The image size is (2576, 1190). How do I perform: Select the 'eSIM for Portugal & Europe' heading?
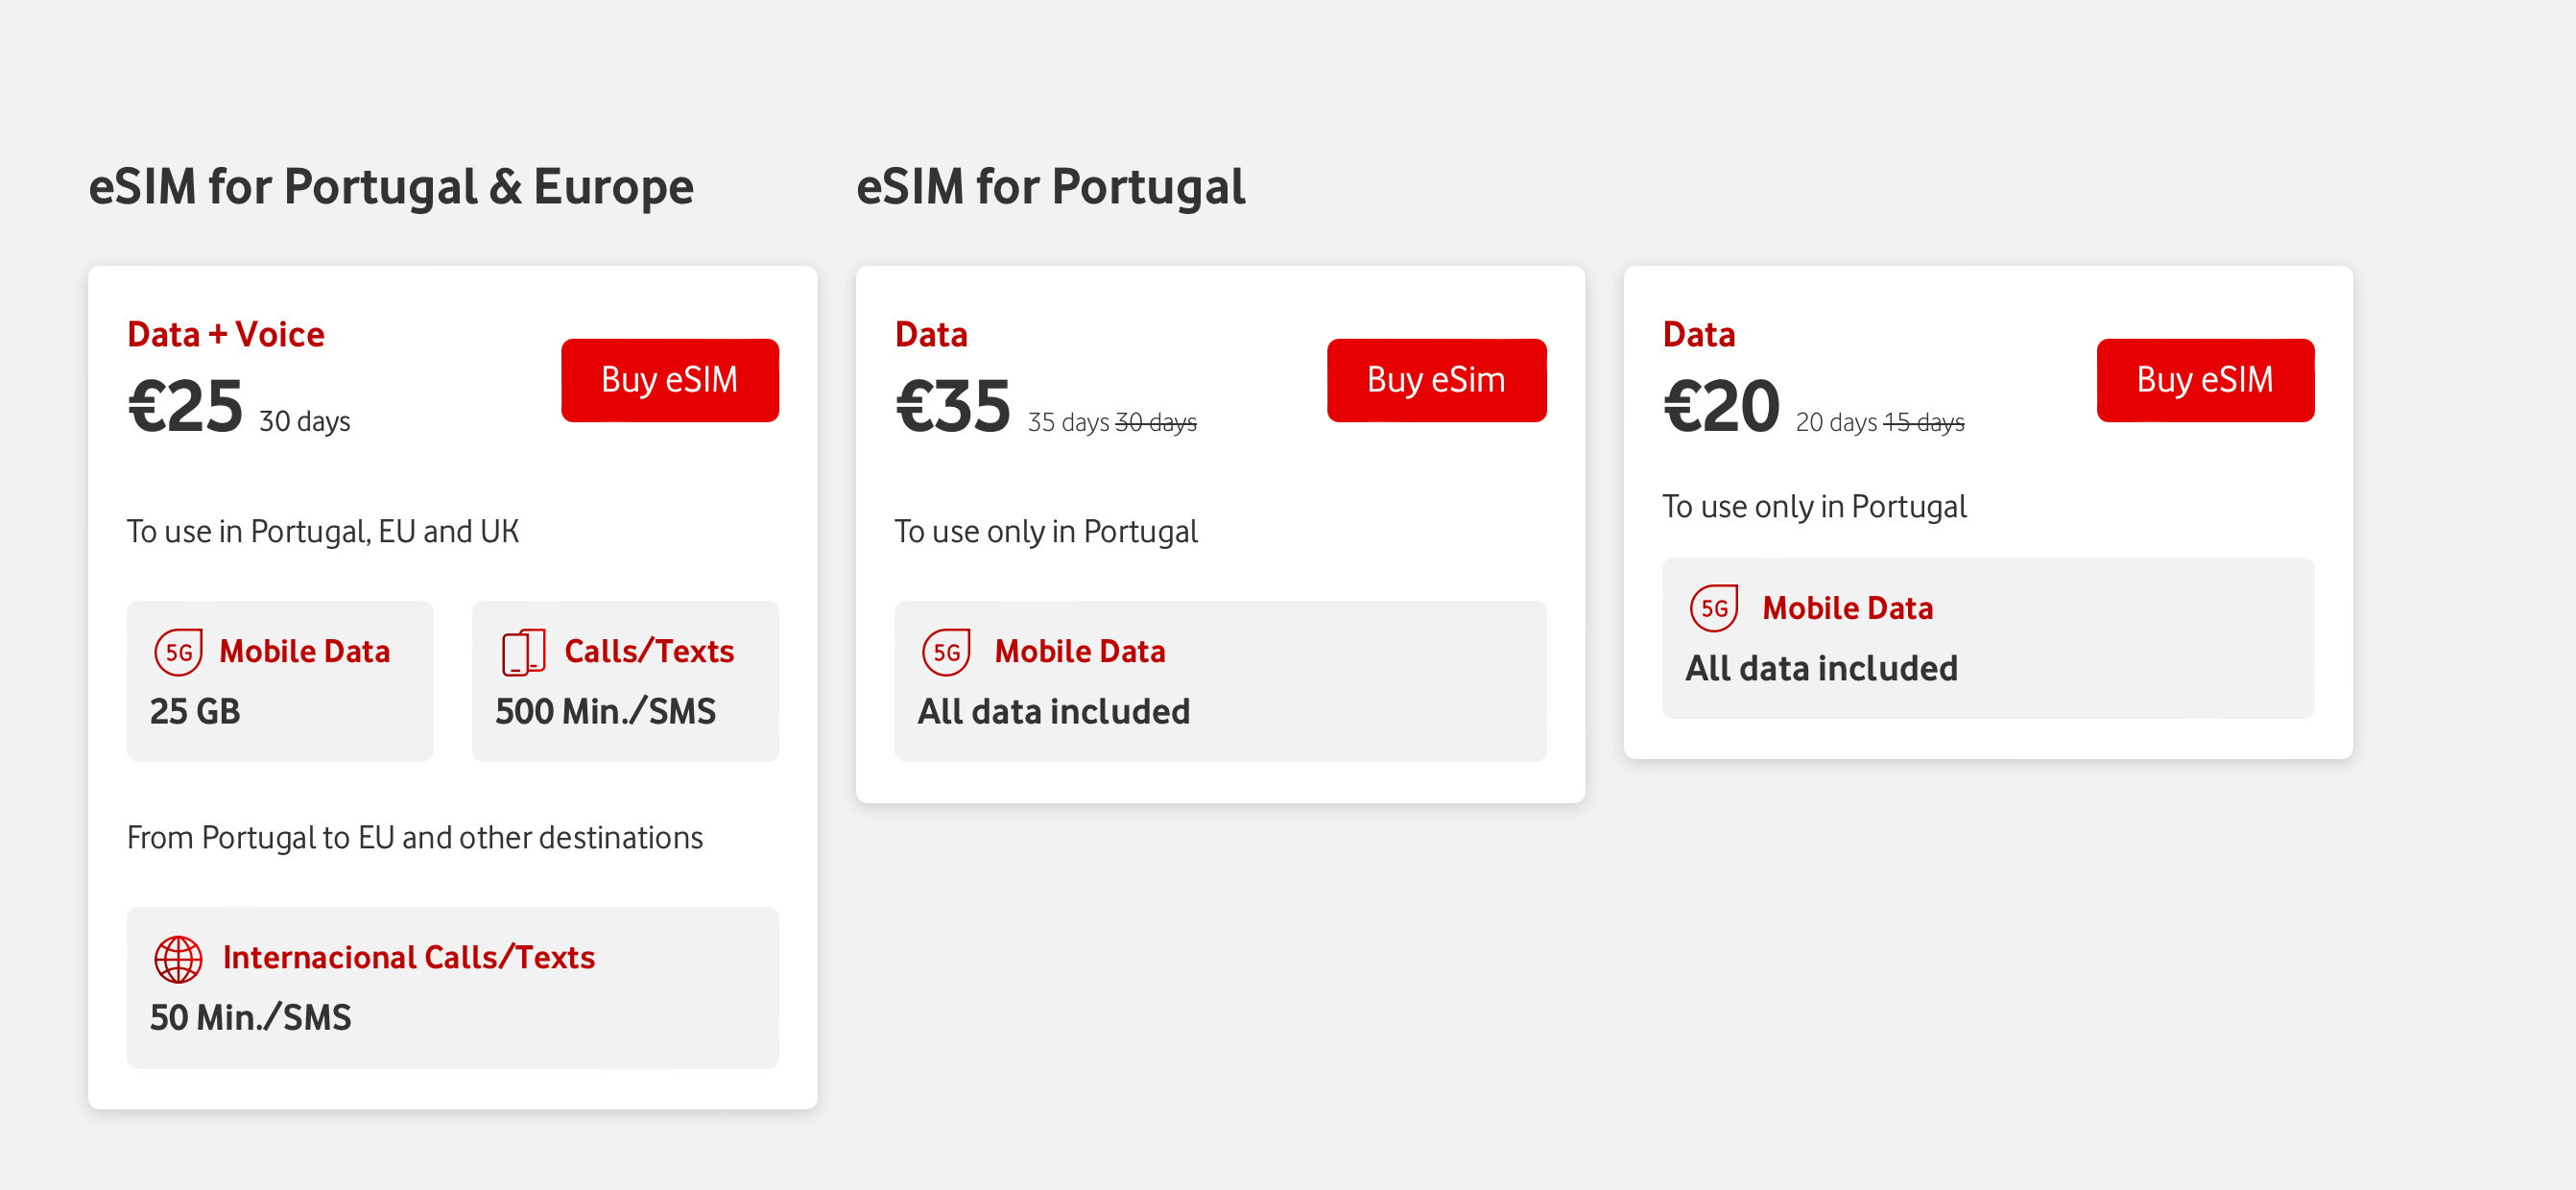coord(391,187)
